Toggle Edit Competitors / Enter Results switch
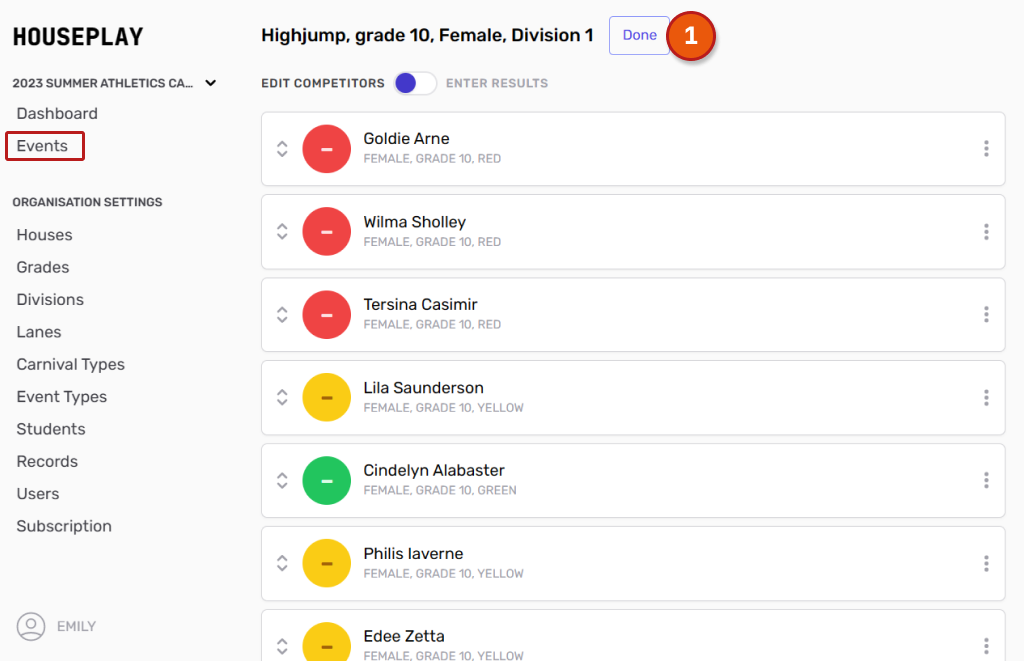 [x=415, y=83]
